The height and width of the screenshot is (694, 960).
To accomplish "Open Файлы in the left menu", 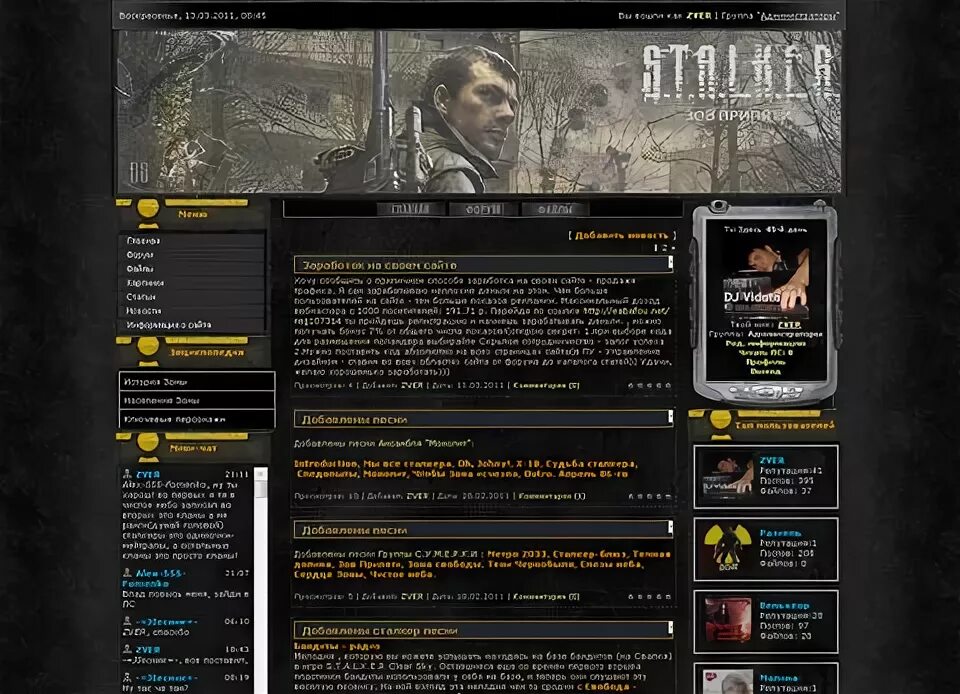I will (x=191, y=269).
